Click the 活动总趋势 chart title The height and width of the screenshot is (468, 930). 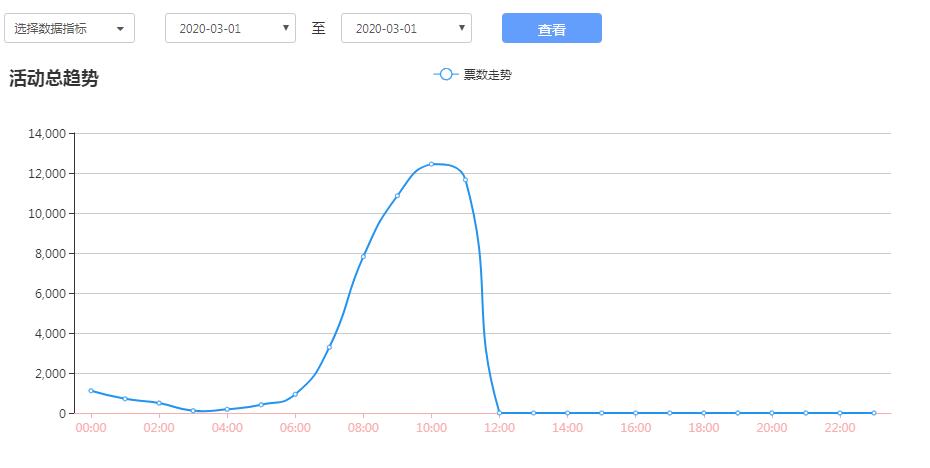tap(54, 79)
